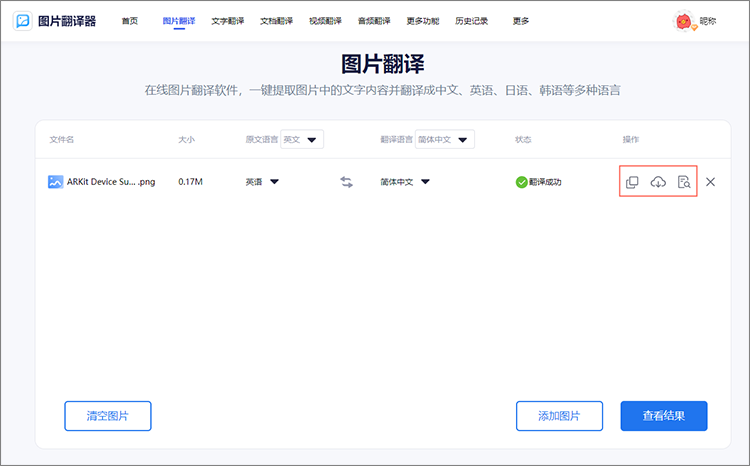Click the 大小 column header
This screenshot has width=750, height=466.
point(187,139)
